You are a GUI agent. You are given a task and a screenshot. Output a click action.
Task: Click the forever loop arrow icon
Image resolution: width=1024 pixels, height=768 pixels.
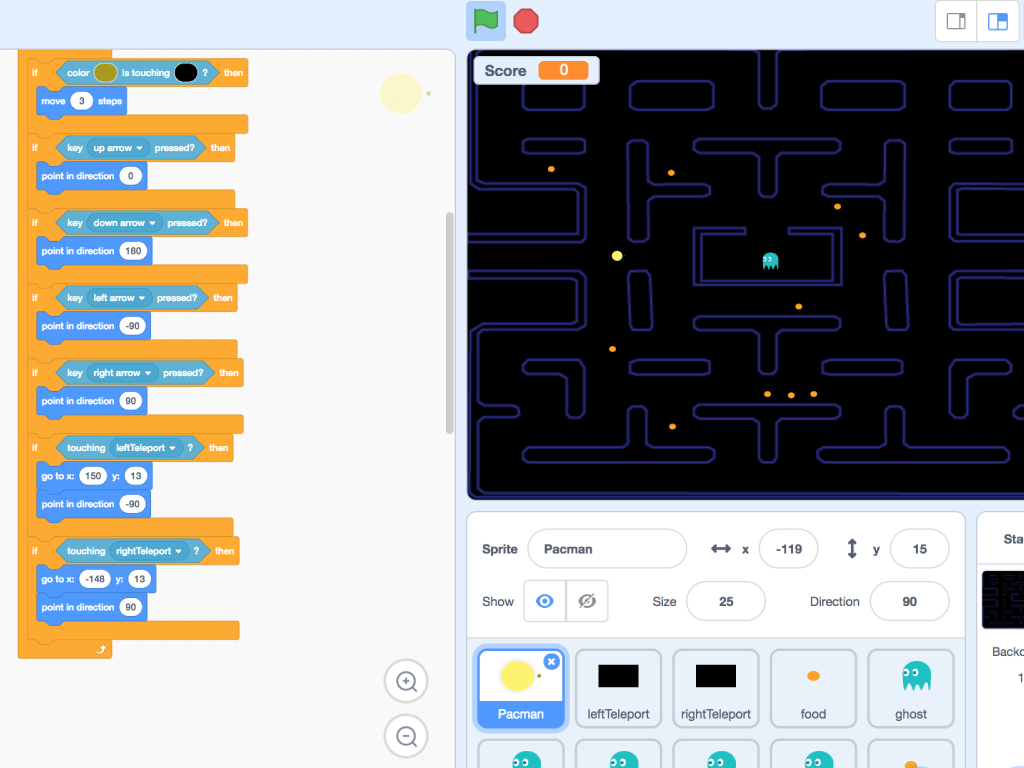(x=101, y=648)
